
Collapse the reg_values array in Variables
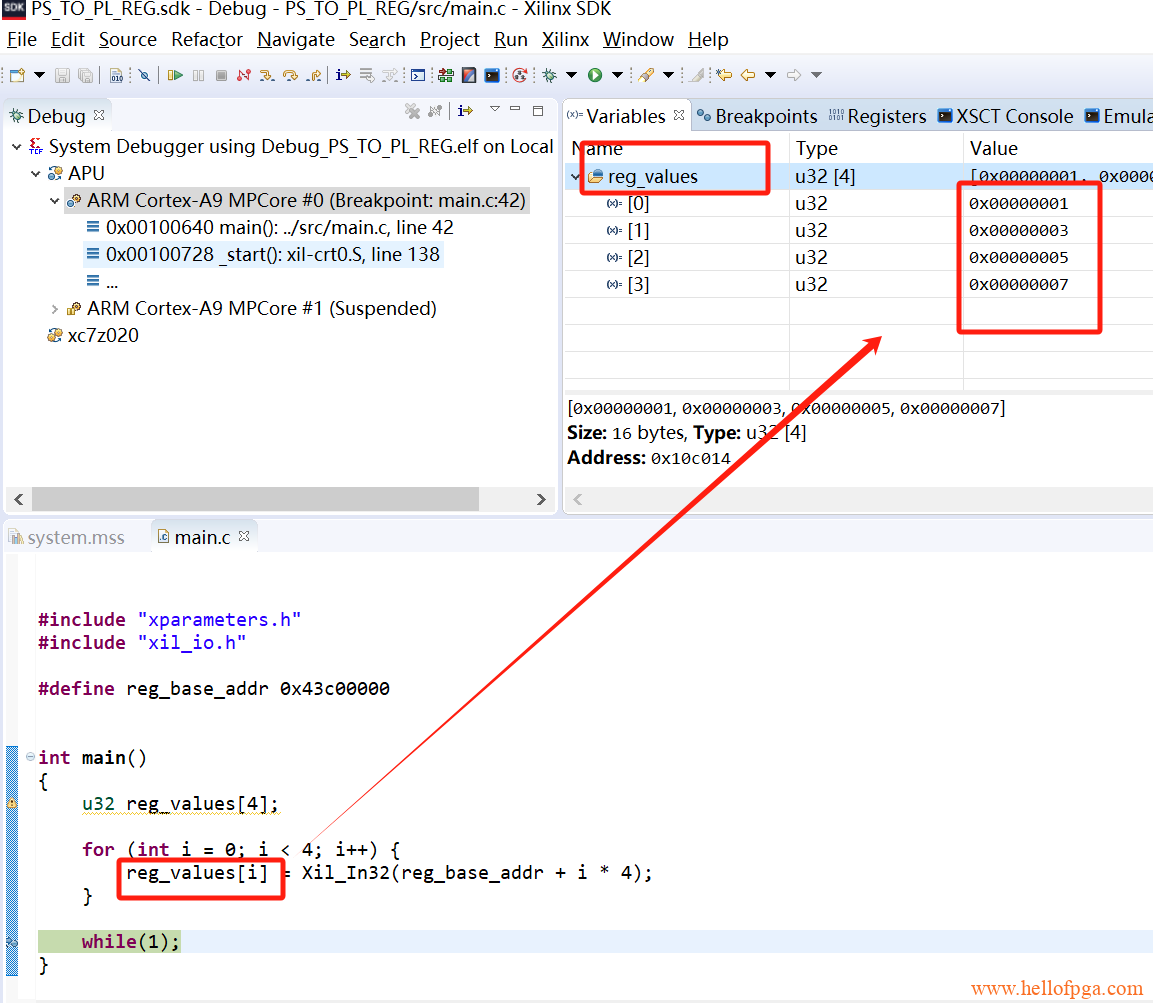pos(577,177)
